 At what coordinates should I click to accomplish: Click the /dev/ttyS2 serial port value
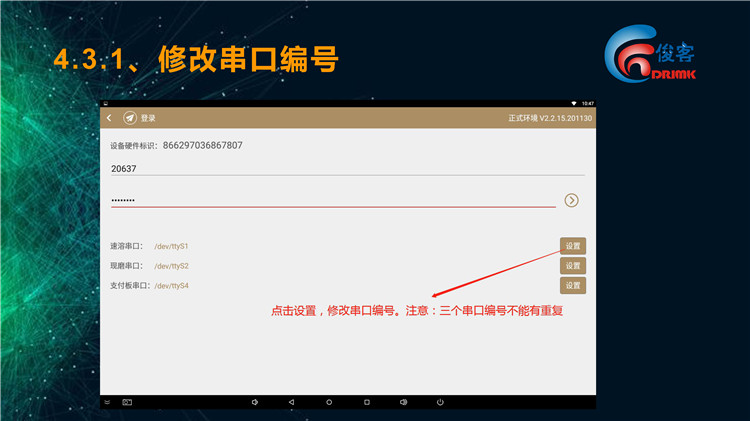click(171, 266)
